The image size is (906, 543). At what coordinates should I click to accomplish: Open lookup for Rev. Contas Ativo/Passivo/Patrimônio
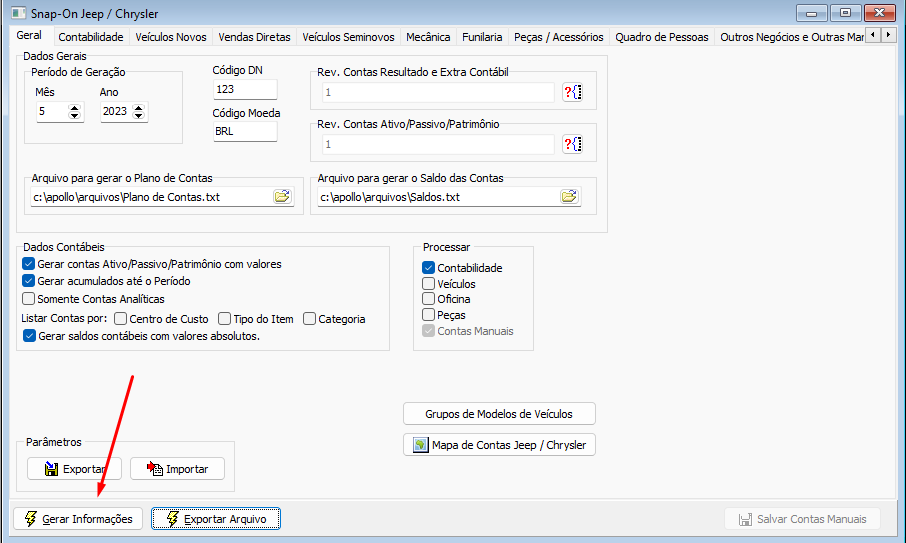pyautogui.click(x=572, y=144)
